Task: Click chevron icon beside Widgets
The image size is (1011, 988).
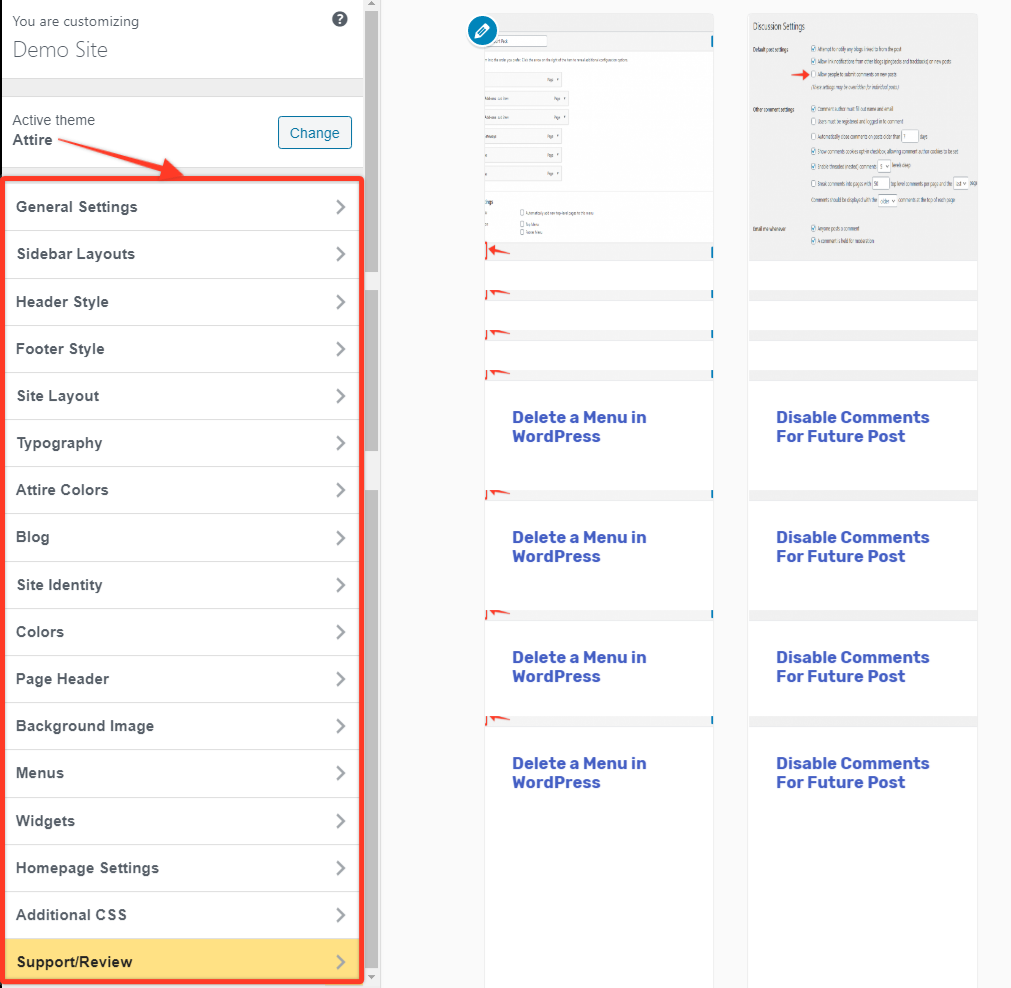Action: click(341, 821)
